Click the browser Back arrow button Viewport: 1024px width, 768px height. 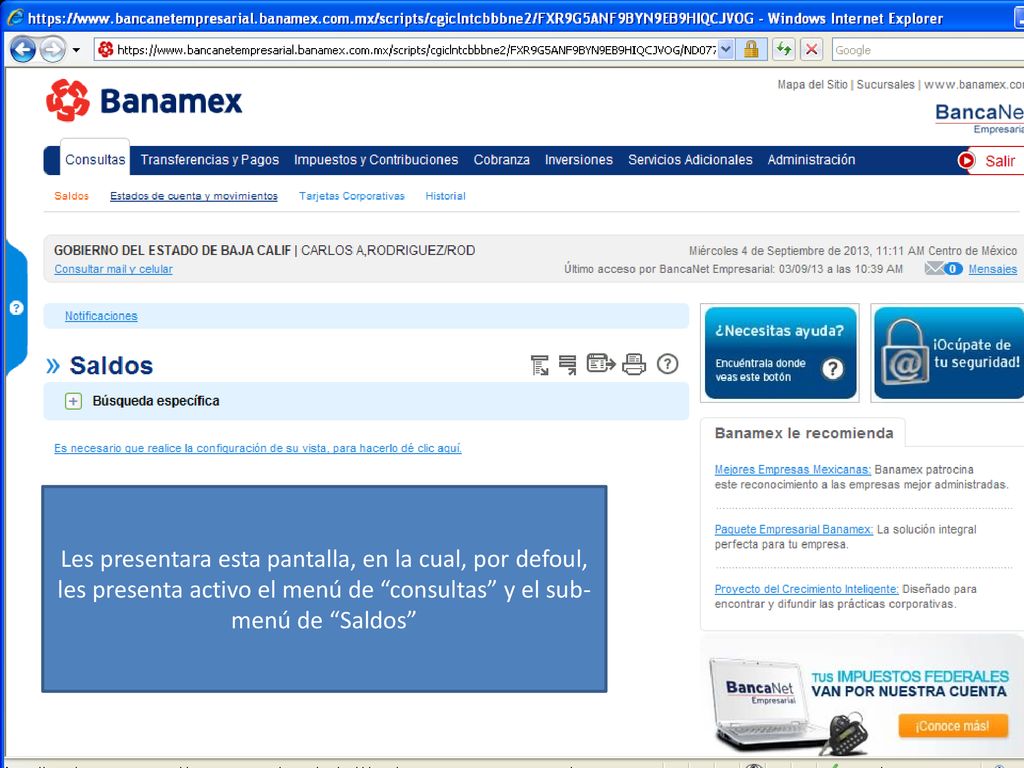point(23,50)
